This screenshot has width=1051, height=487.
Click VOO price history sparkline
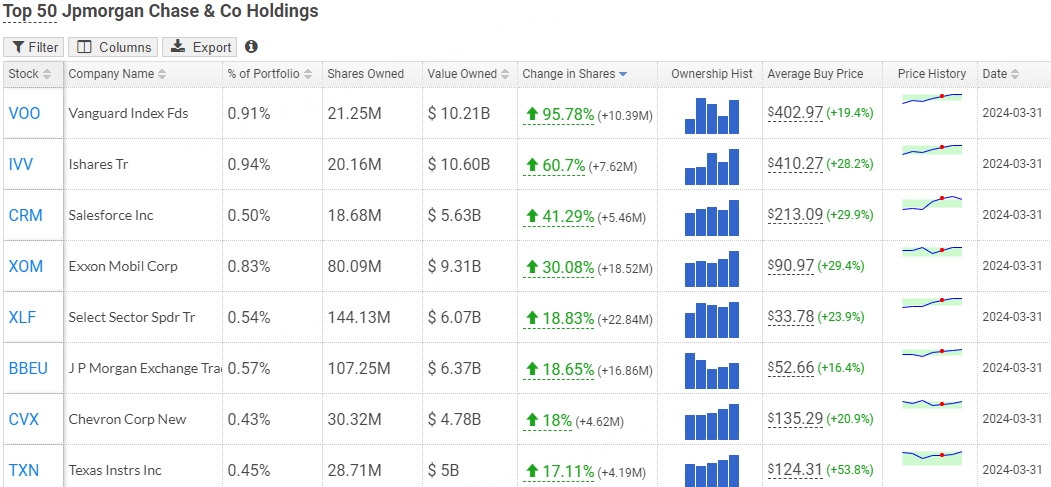click(x=932, y=98)
